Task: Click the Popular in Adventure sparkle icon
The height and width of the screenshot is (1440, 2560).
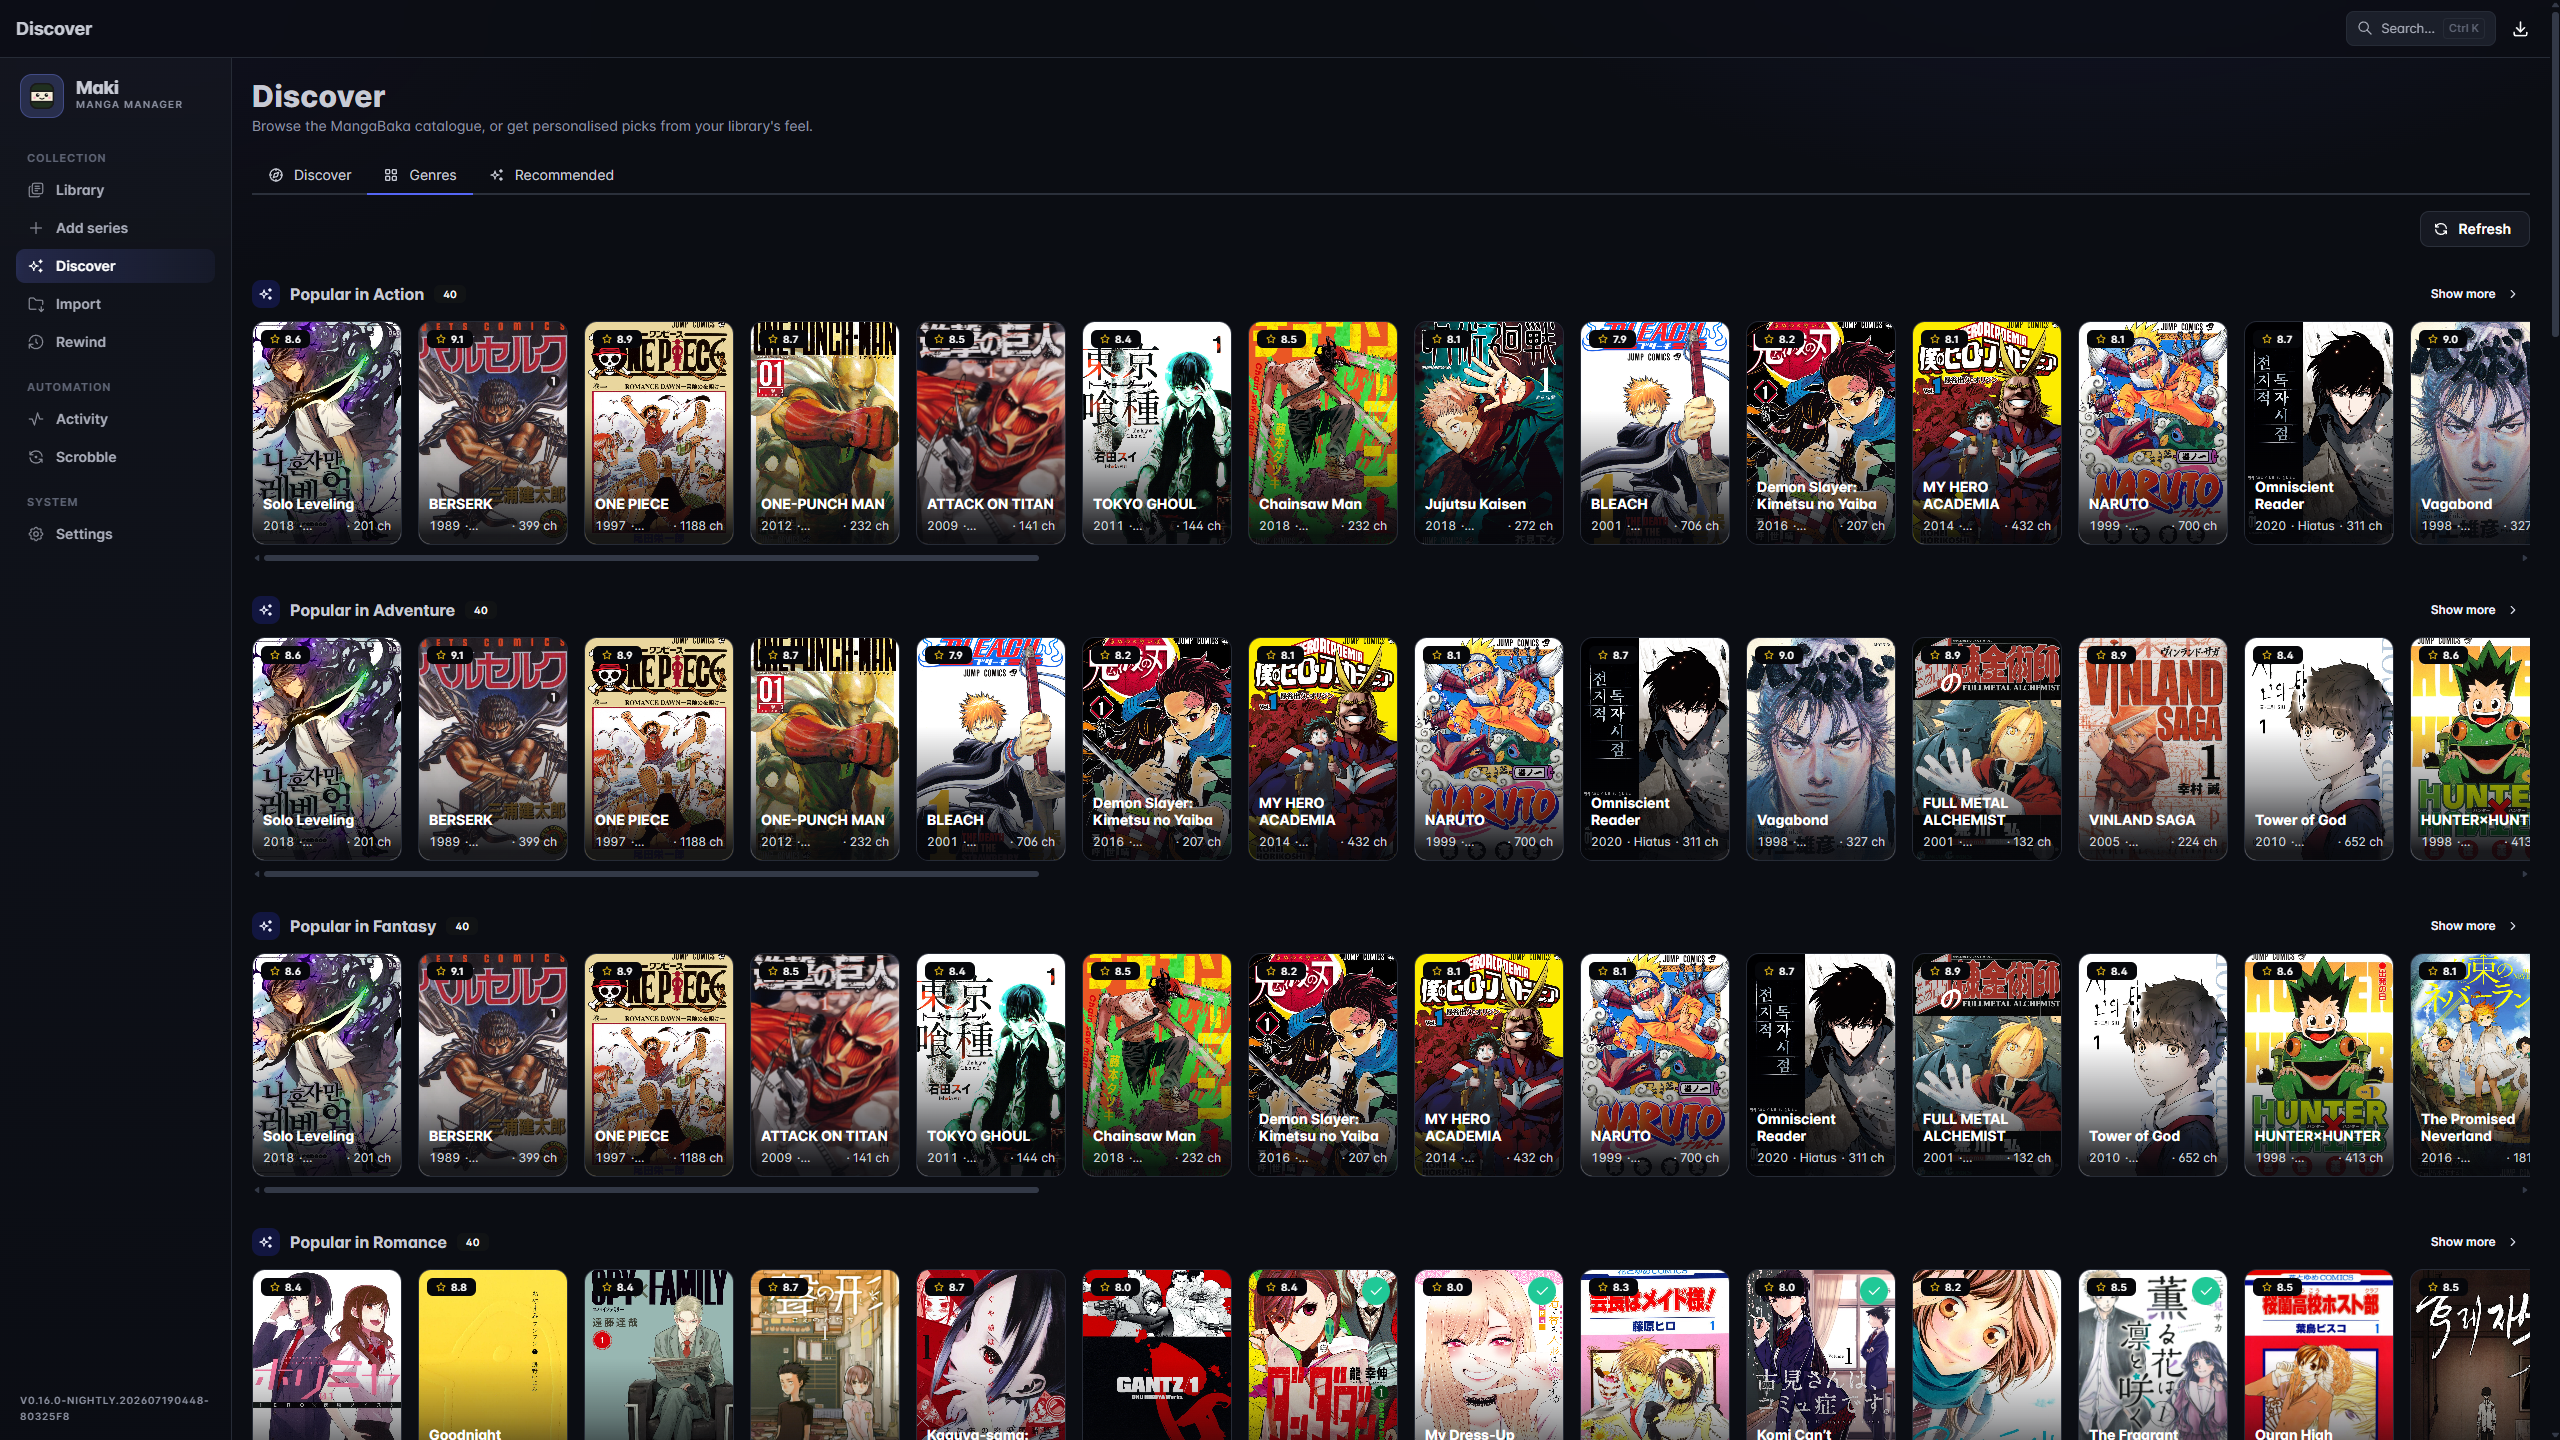Action: (266, 610)
